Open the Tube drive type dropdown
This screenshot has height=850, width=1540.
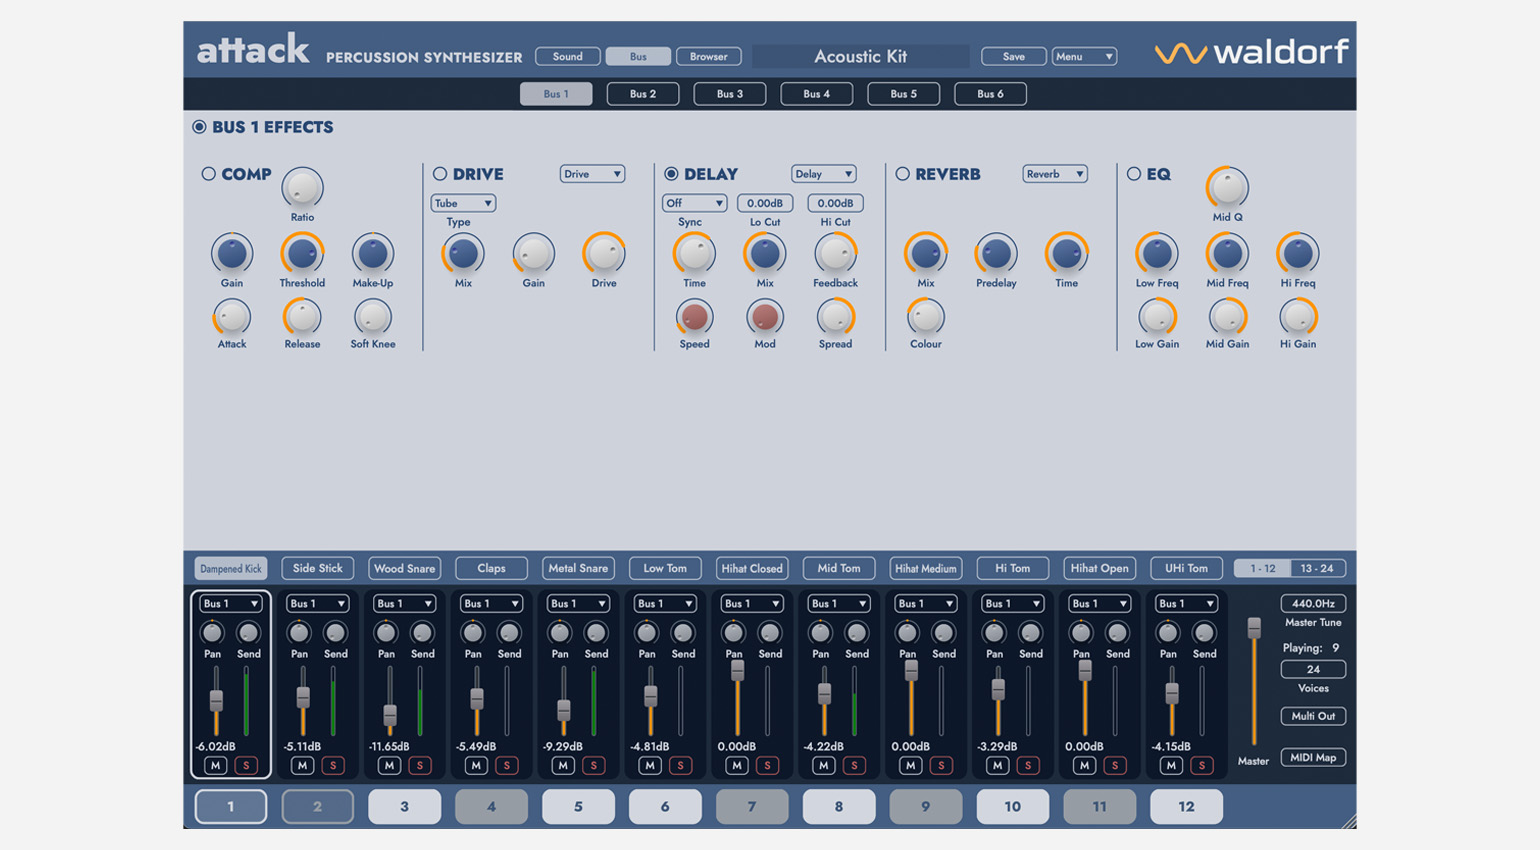pos(463,203)
